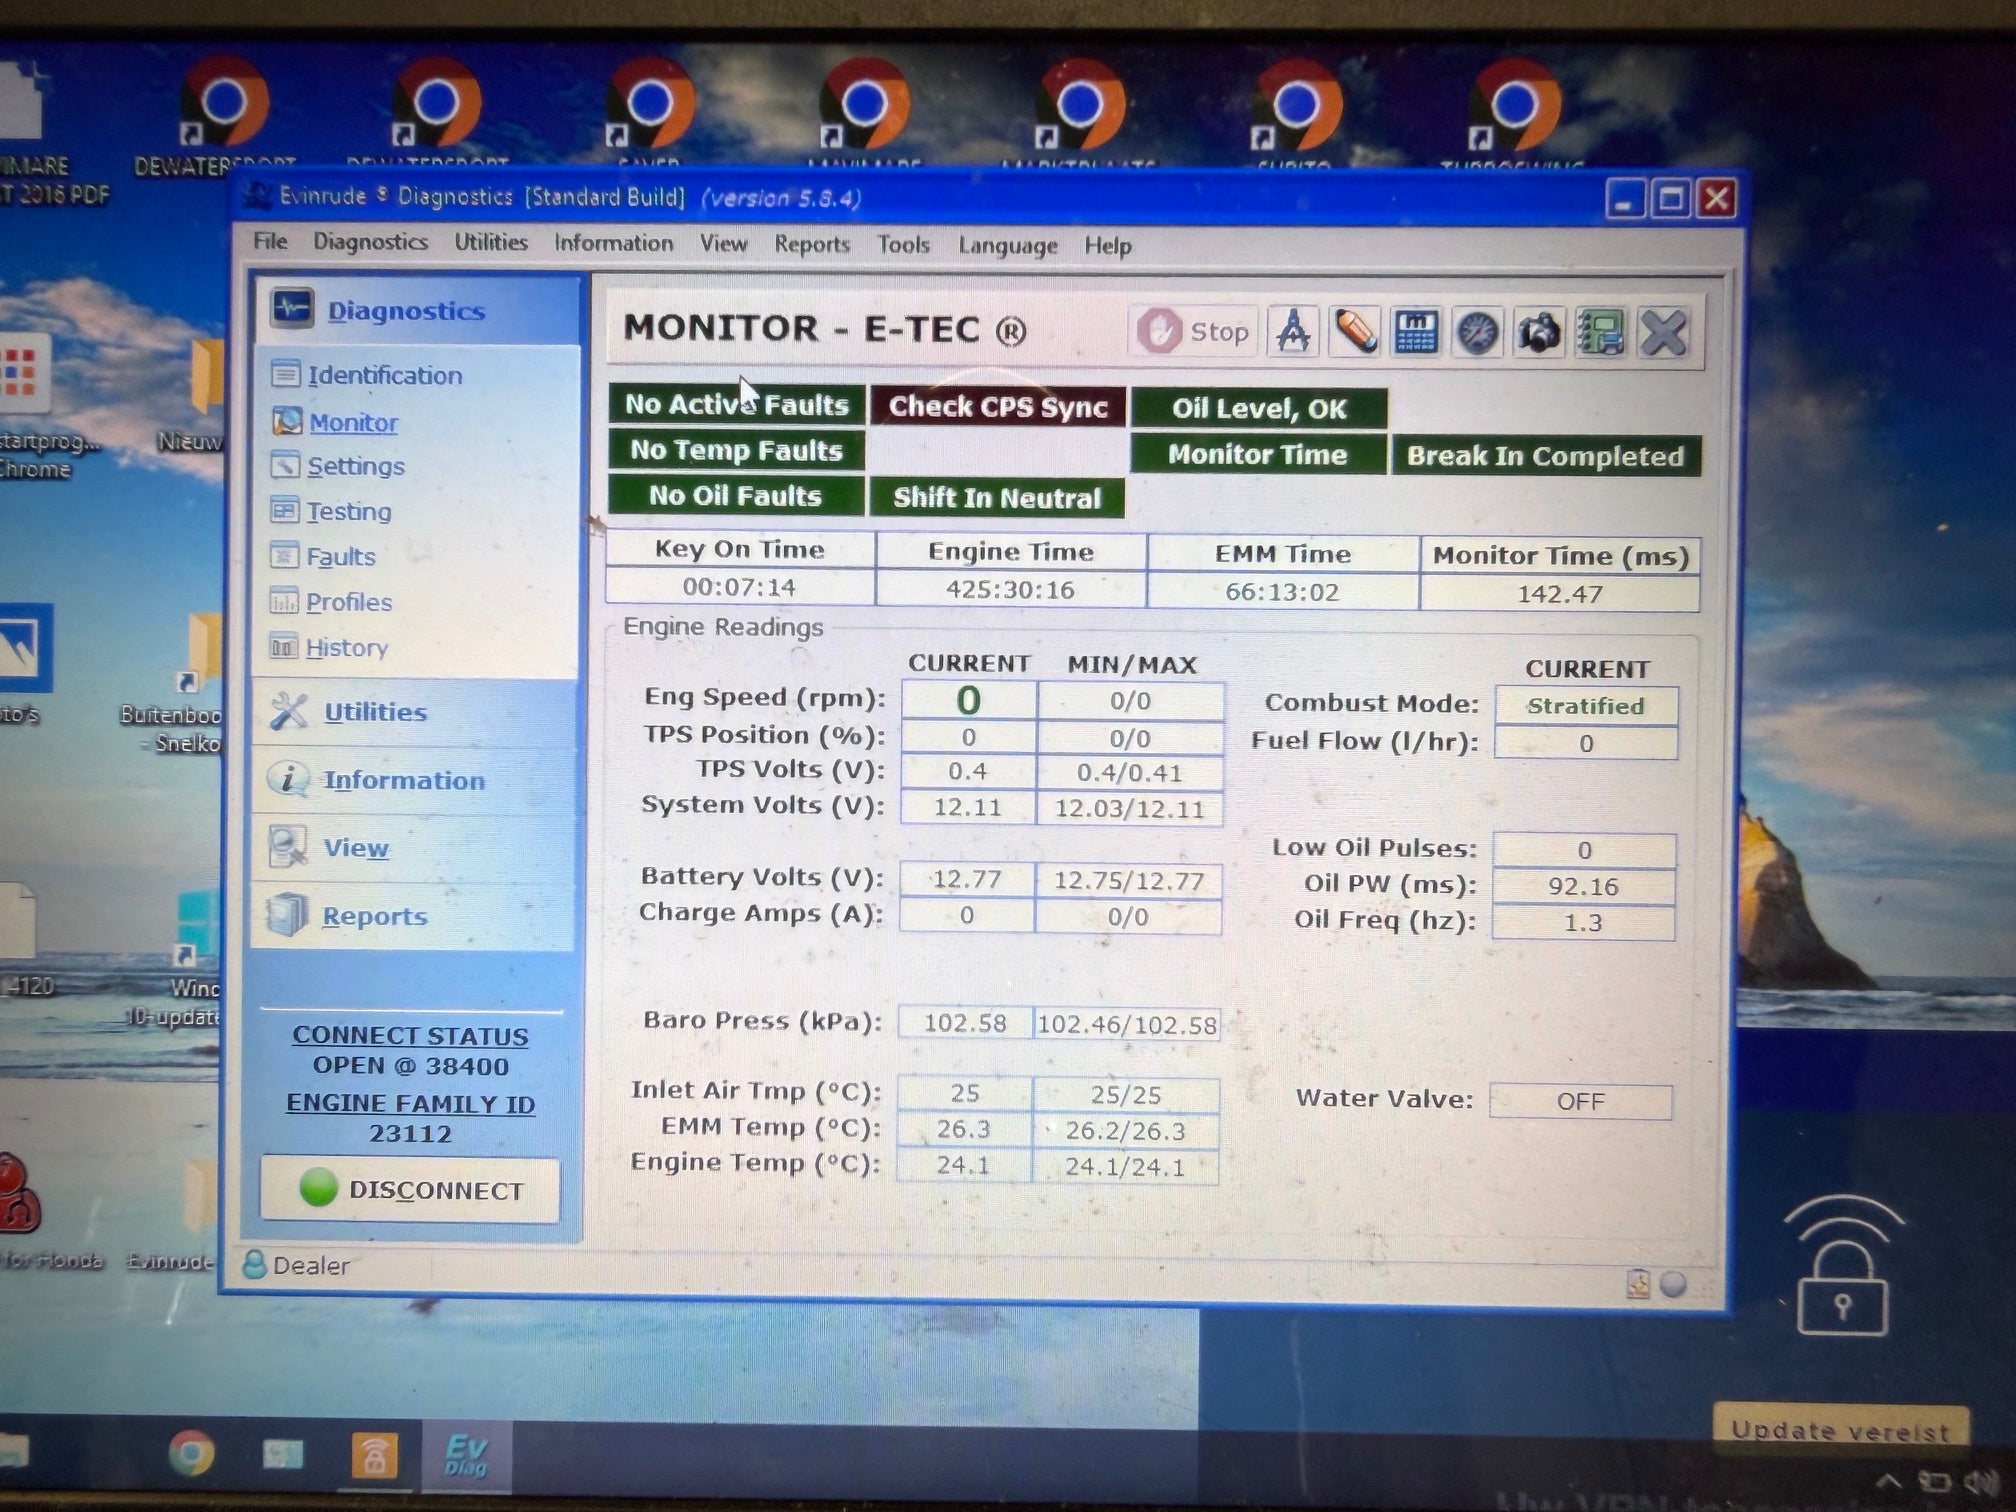Click the Dealer user icon in the status bar
The image size is (2016, 1512).
254,1265
